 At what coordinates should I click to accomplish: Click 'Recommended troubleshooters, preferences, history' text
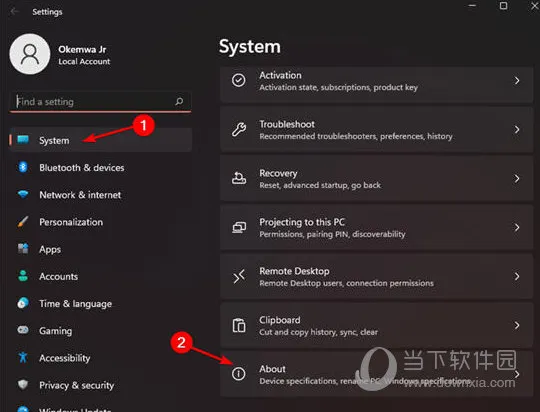356,136
